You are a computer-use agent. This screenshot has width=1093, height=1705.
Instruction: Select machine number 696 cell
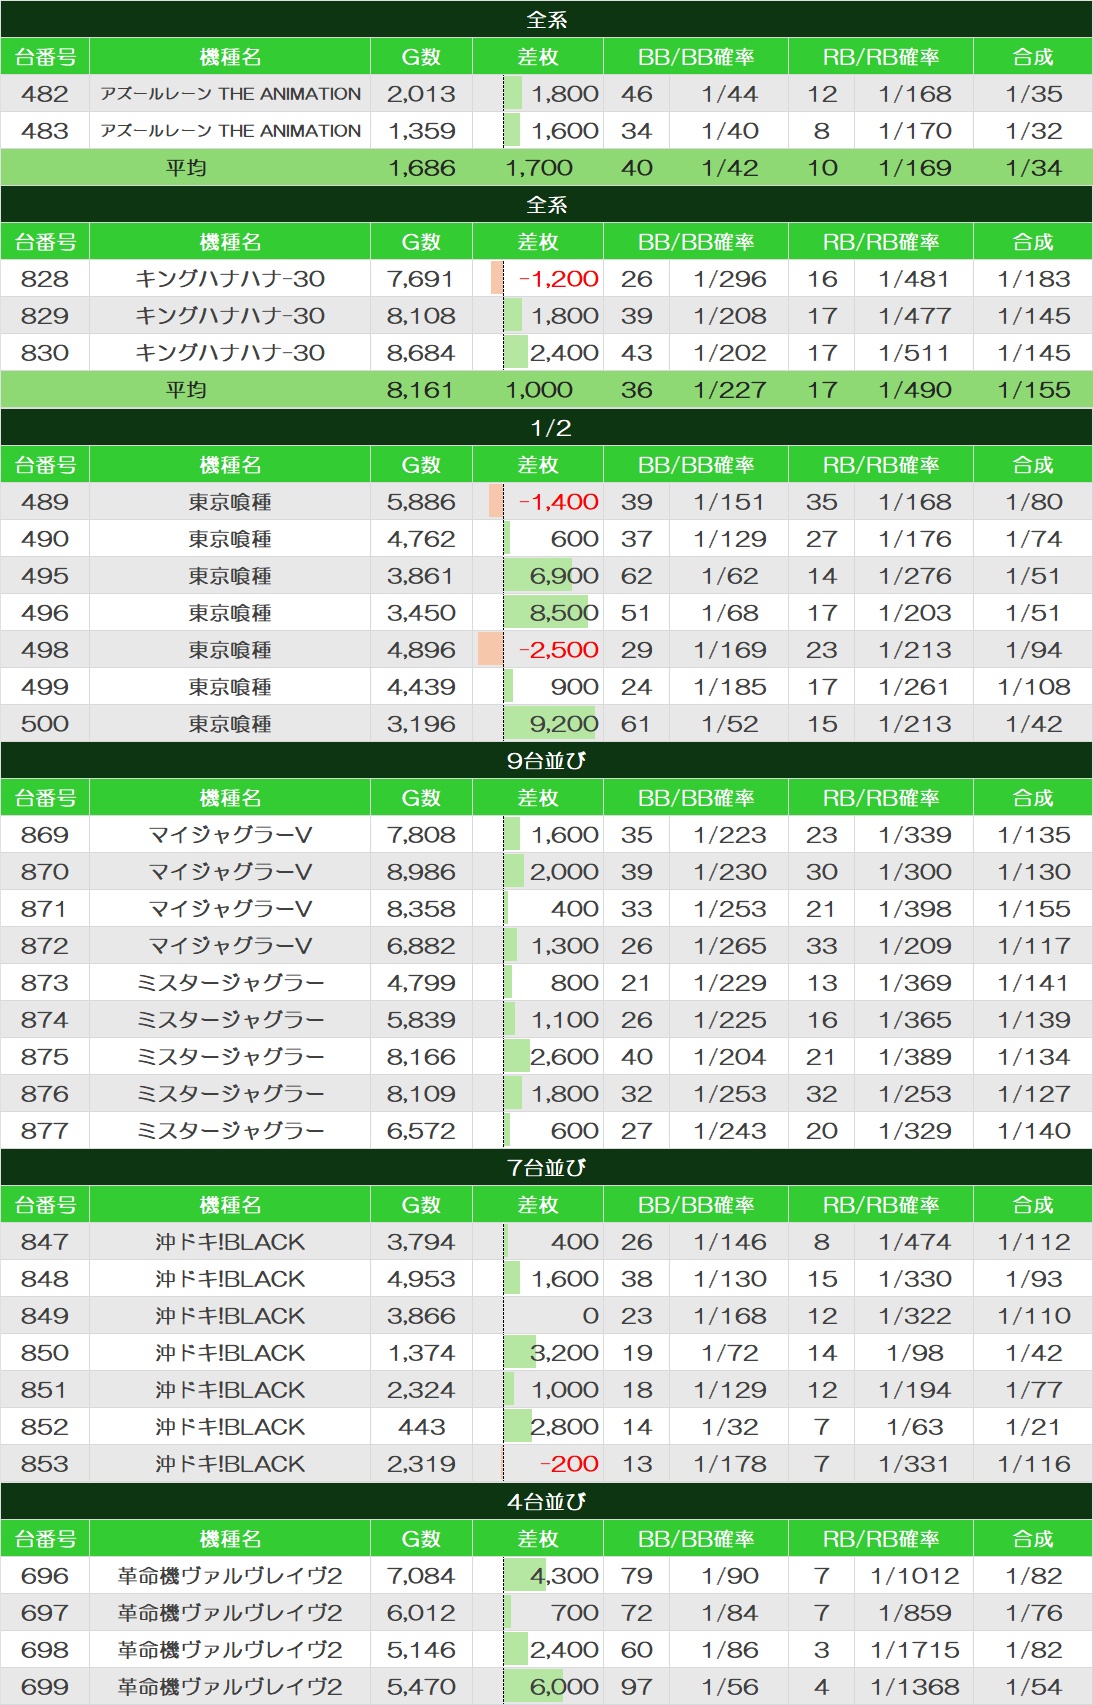(45, 1576)
